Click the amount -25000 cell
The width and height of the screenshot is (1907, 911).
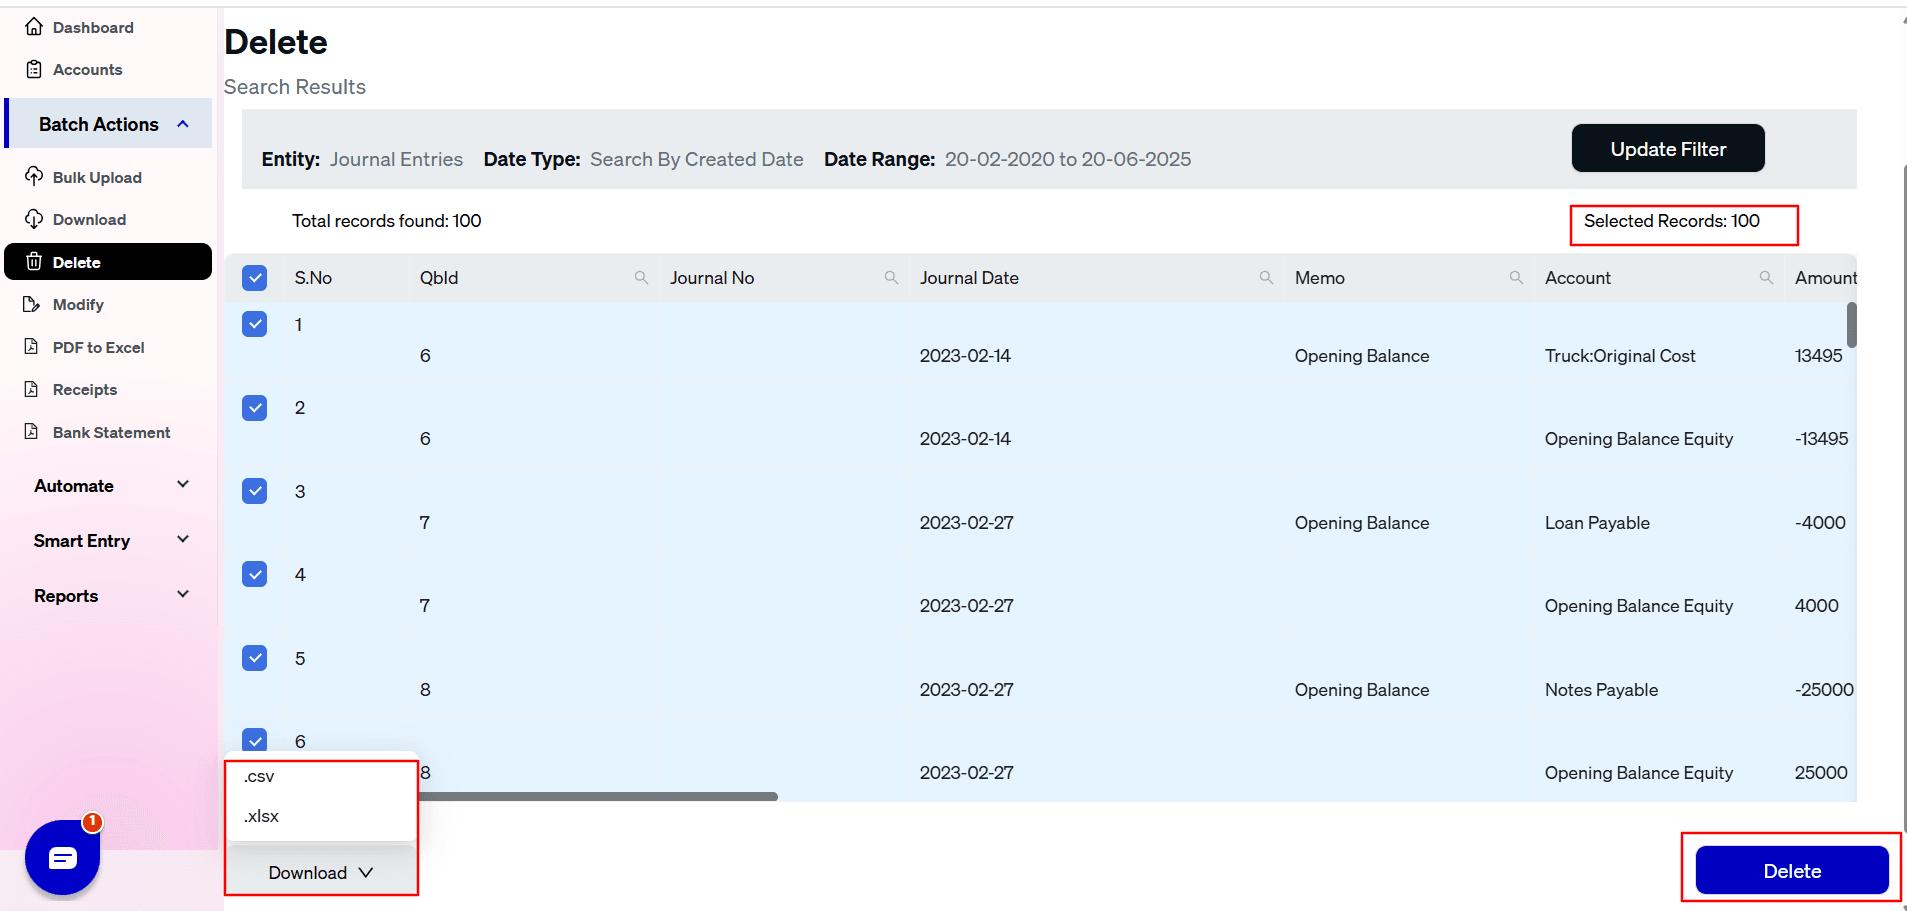(x=1824, y=690)
